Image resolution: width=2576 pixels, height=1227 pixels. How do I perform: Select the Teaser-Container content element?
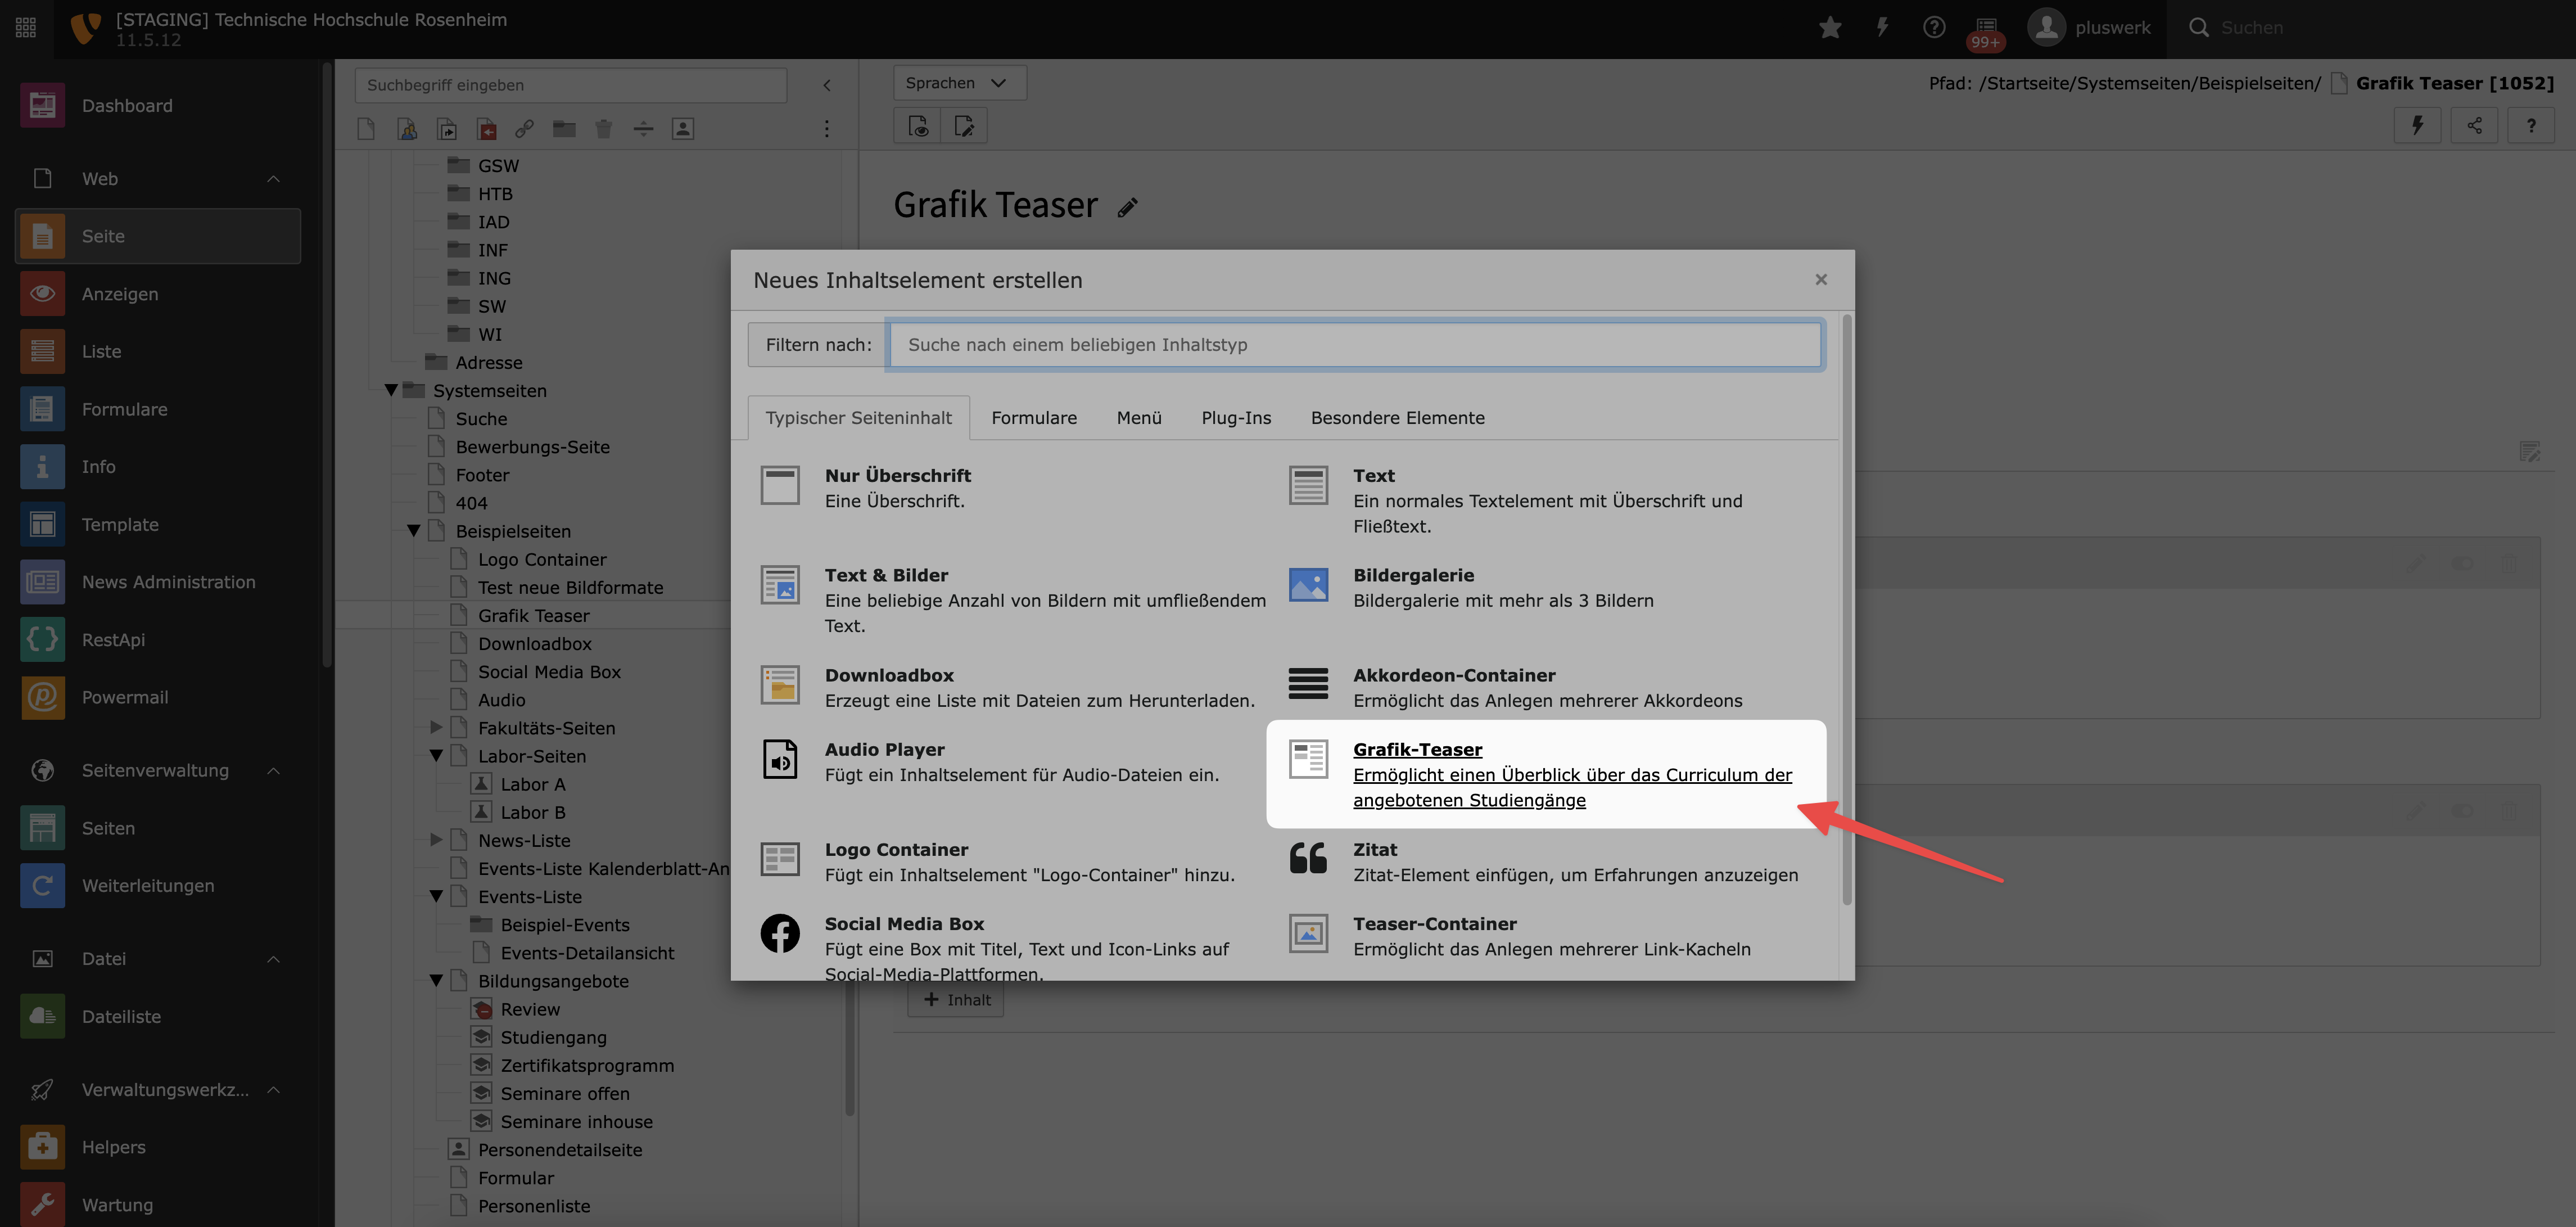(x=1434, y=924)
